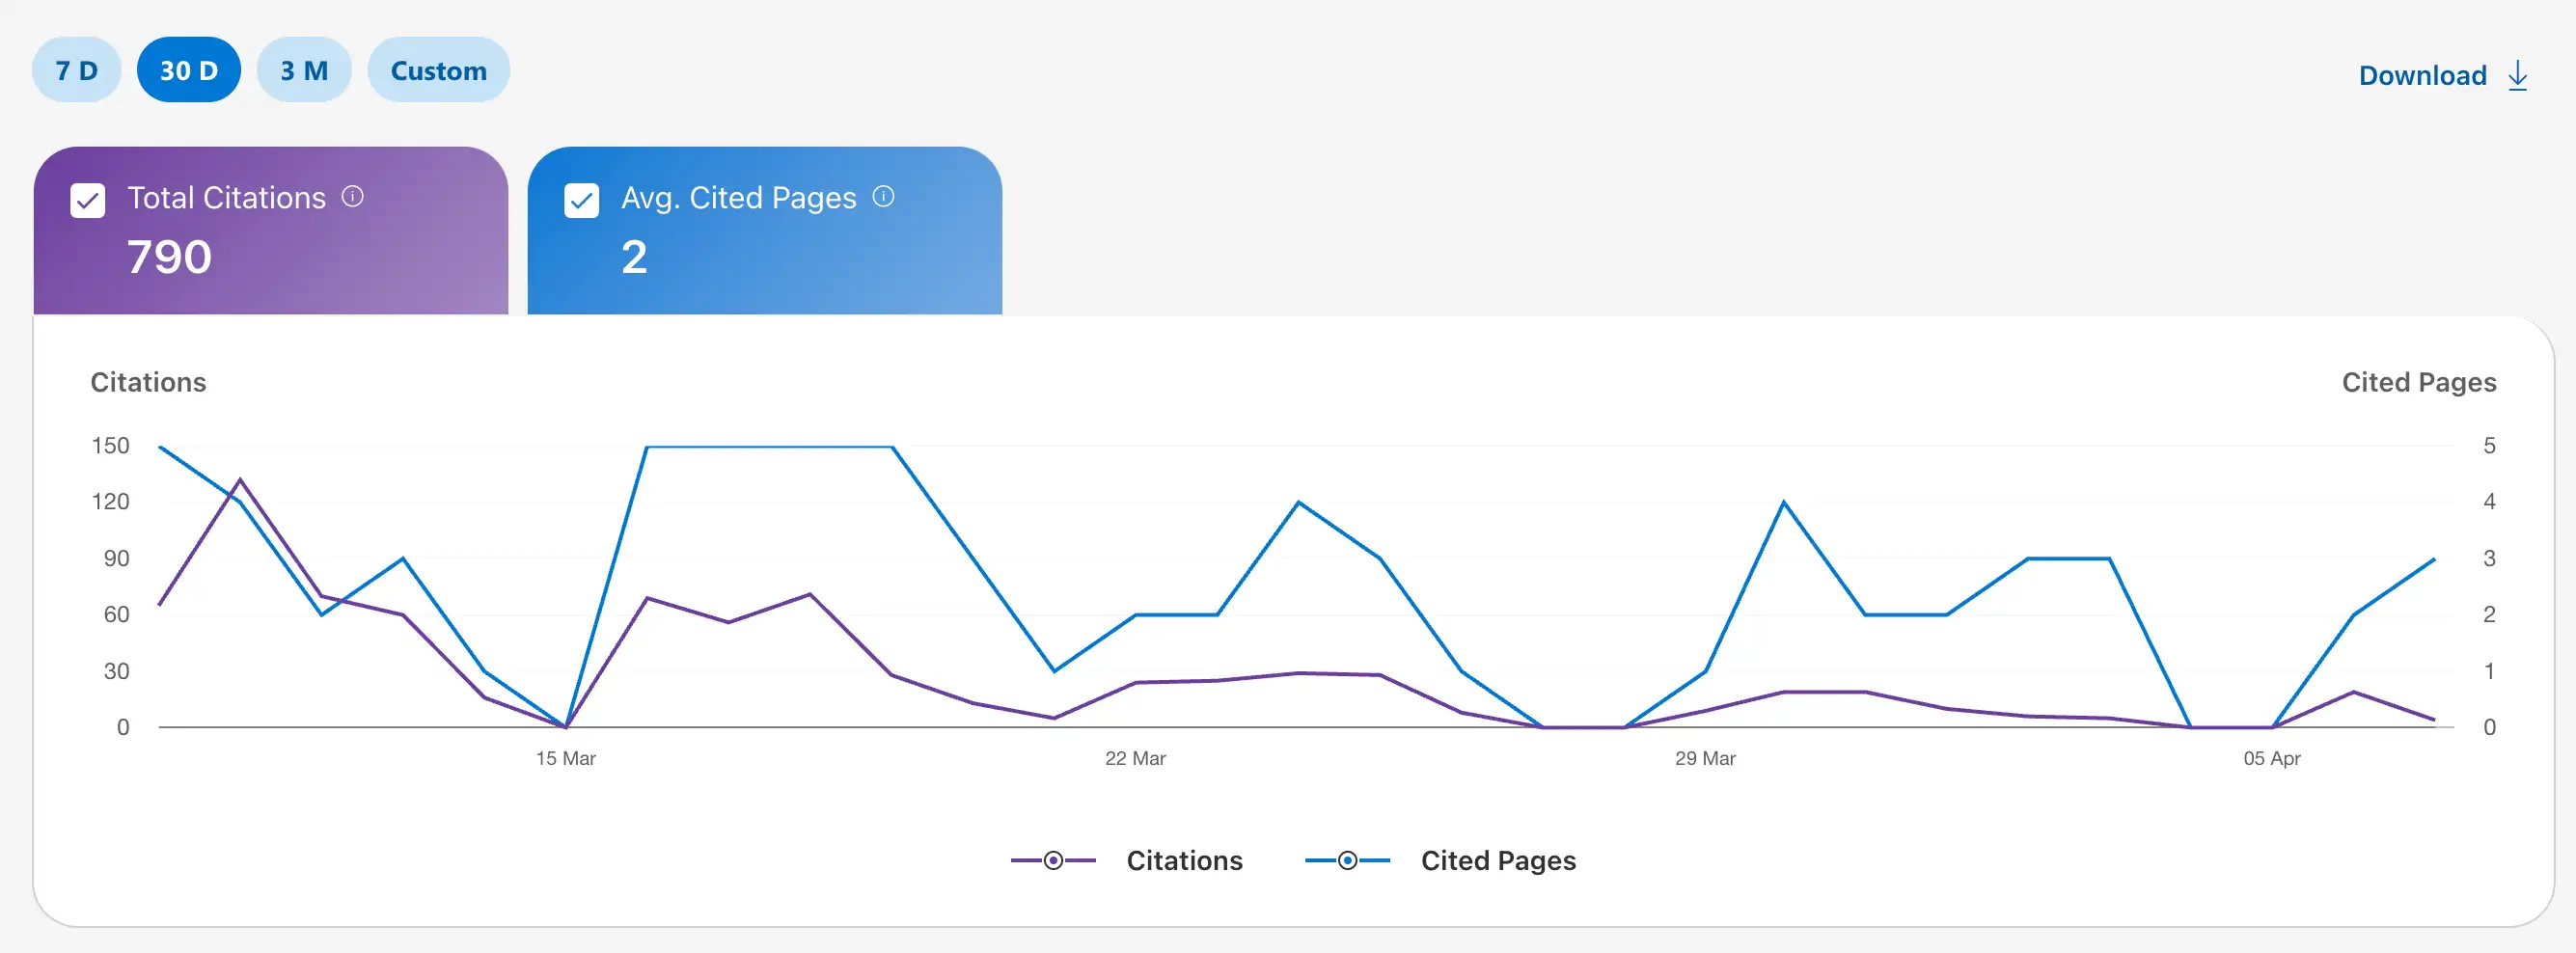
Task: Click the Avg. Cited Pages info icon
Action: coord(883,197)
